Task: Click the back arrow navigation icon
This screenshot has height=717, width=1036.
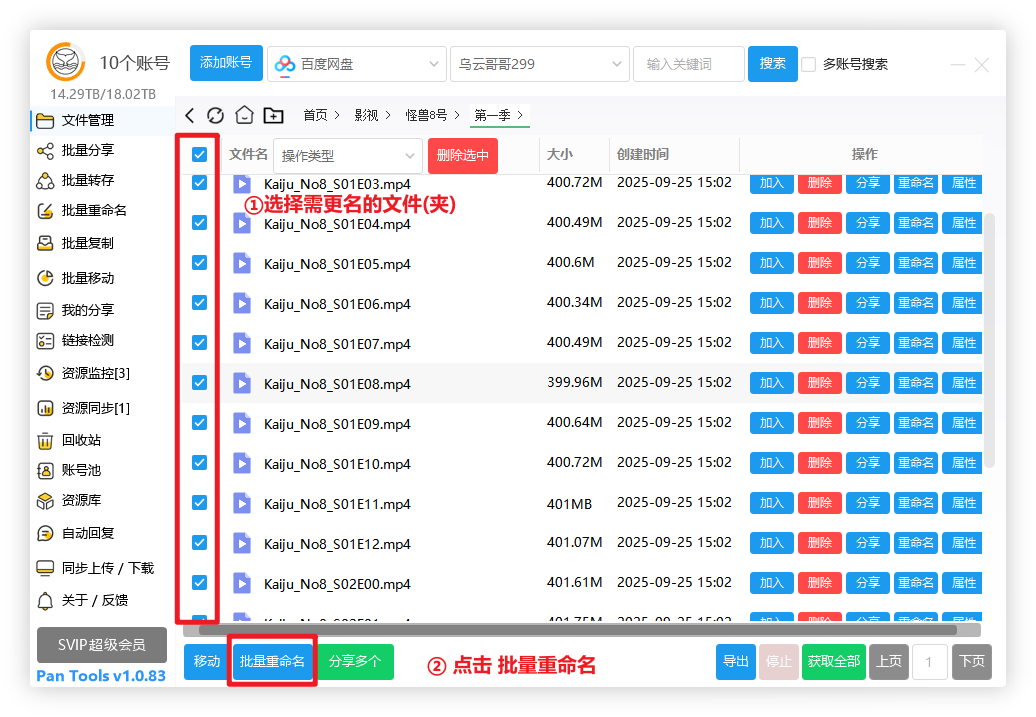Action: 190,116
